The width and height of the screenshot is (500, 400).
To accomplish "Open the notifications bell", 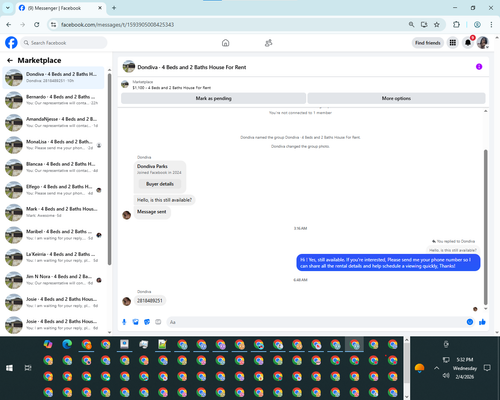I will coord(468,43).
